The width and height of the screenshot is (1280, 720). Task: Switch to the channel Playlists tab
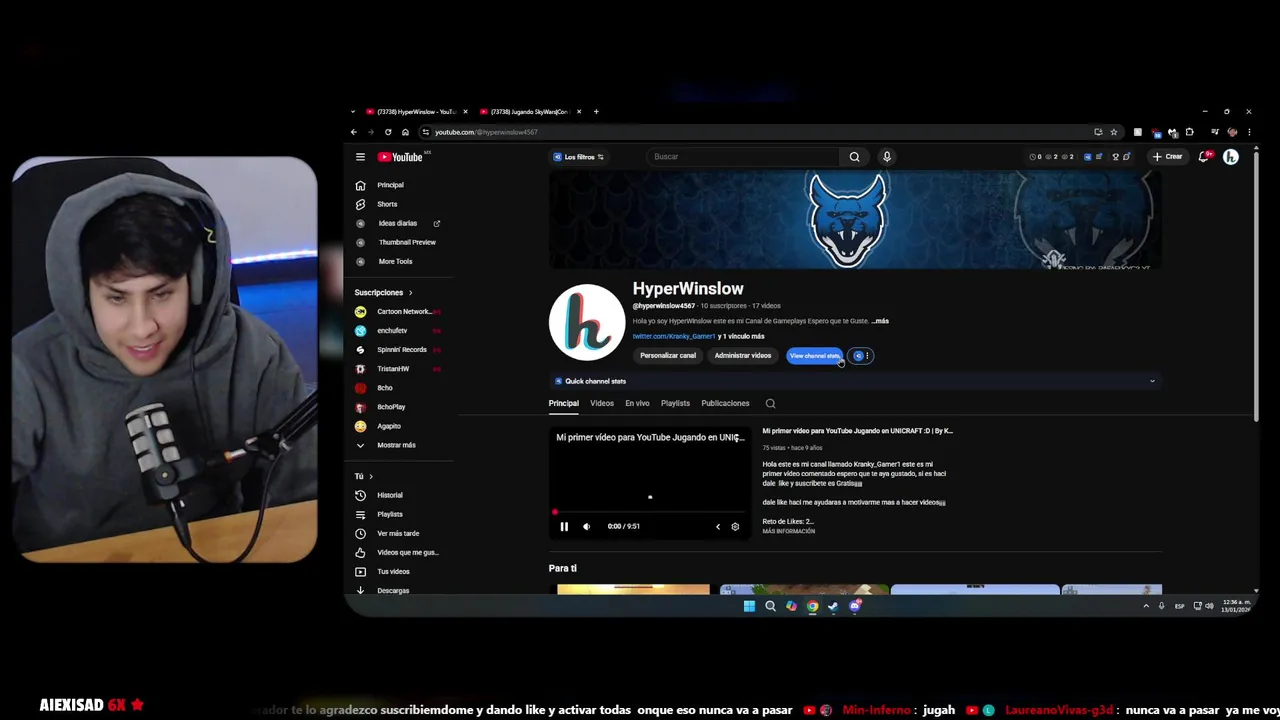[x=675, y=403]
